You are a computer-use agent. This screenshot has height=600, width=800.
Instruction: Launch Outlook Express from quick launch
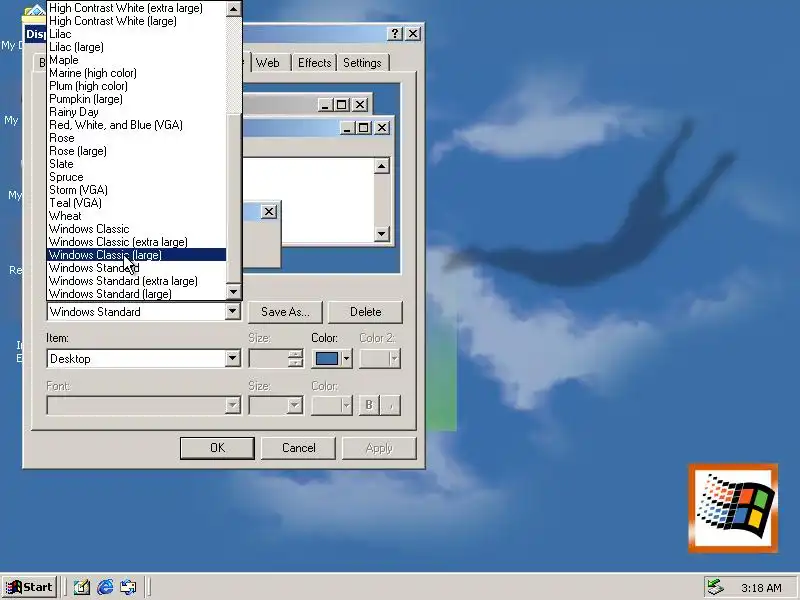(x=128, y=587)
